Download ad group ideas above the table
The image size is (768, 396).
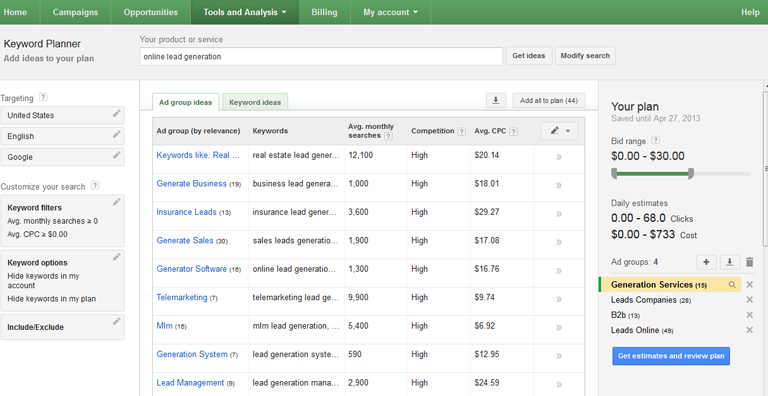[x=496, y=100]
